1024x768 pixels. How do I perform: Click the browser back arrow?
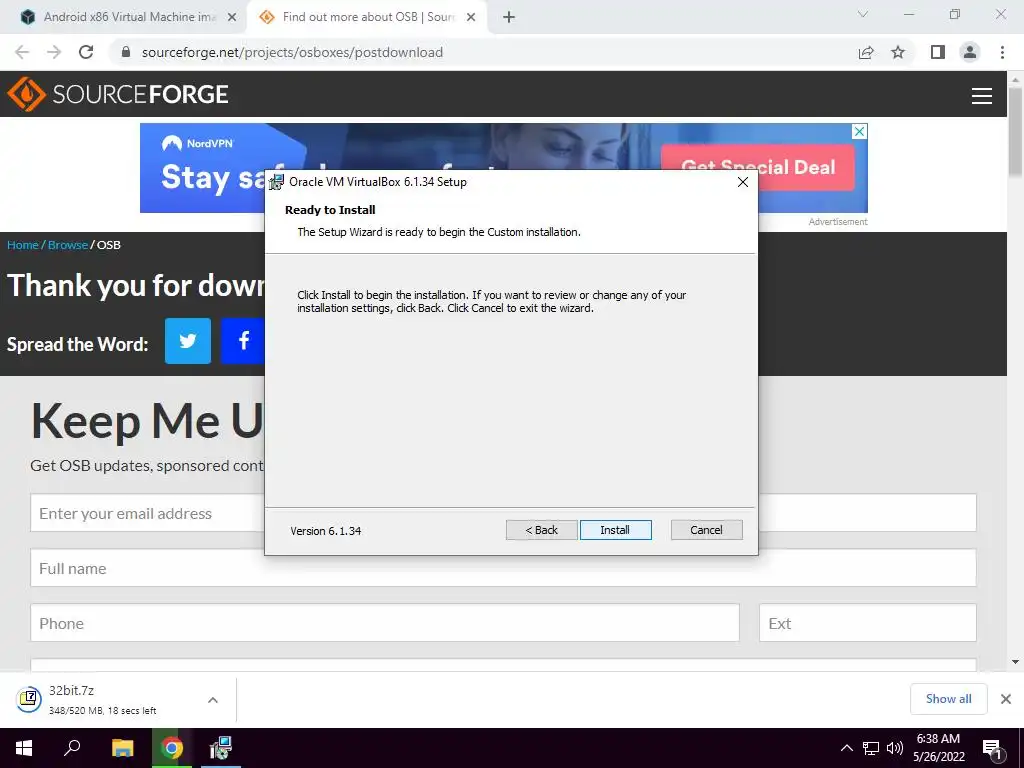[22, 52]
